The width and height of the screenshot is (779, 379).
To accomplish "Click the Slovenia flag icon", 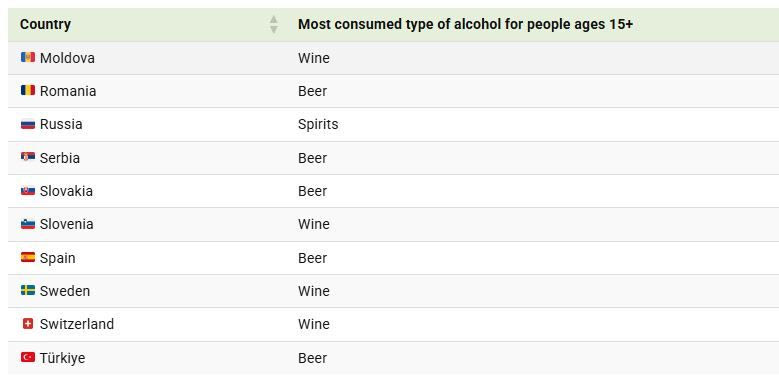I will (x=28, y=224).
